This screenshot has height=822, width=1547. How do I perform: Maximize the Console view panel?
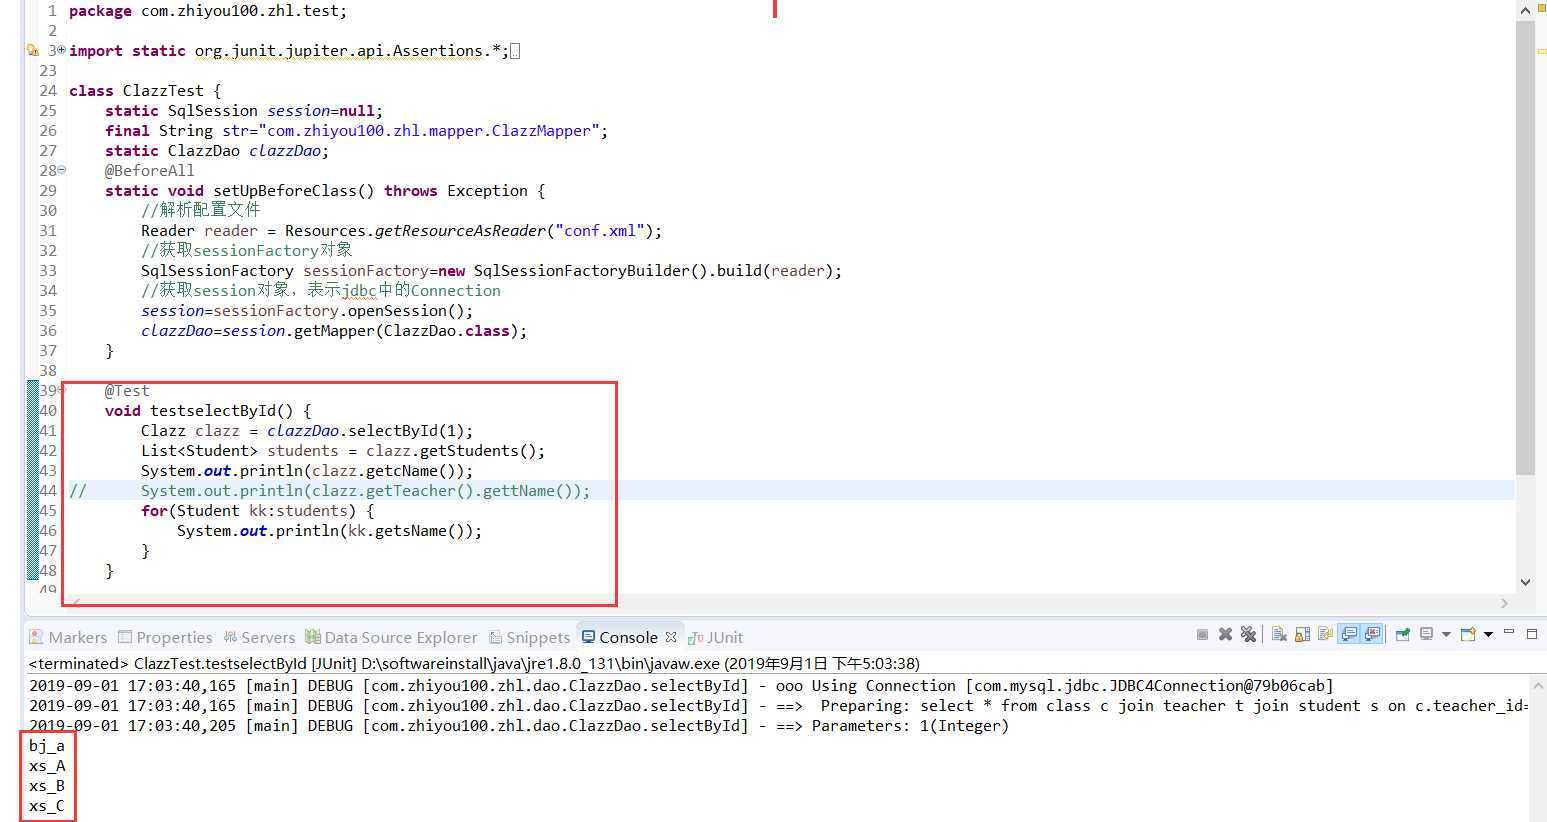1531,633
